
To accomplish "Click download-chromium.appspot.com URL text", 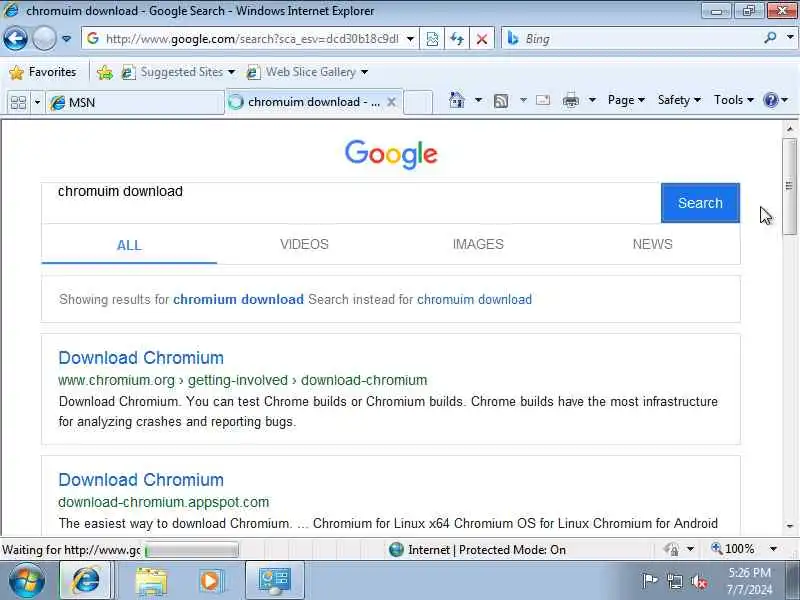I will point(163,502).
